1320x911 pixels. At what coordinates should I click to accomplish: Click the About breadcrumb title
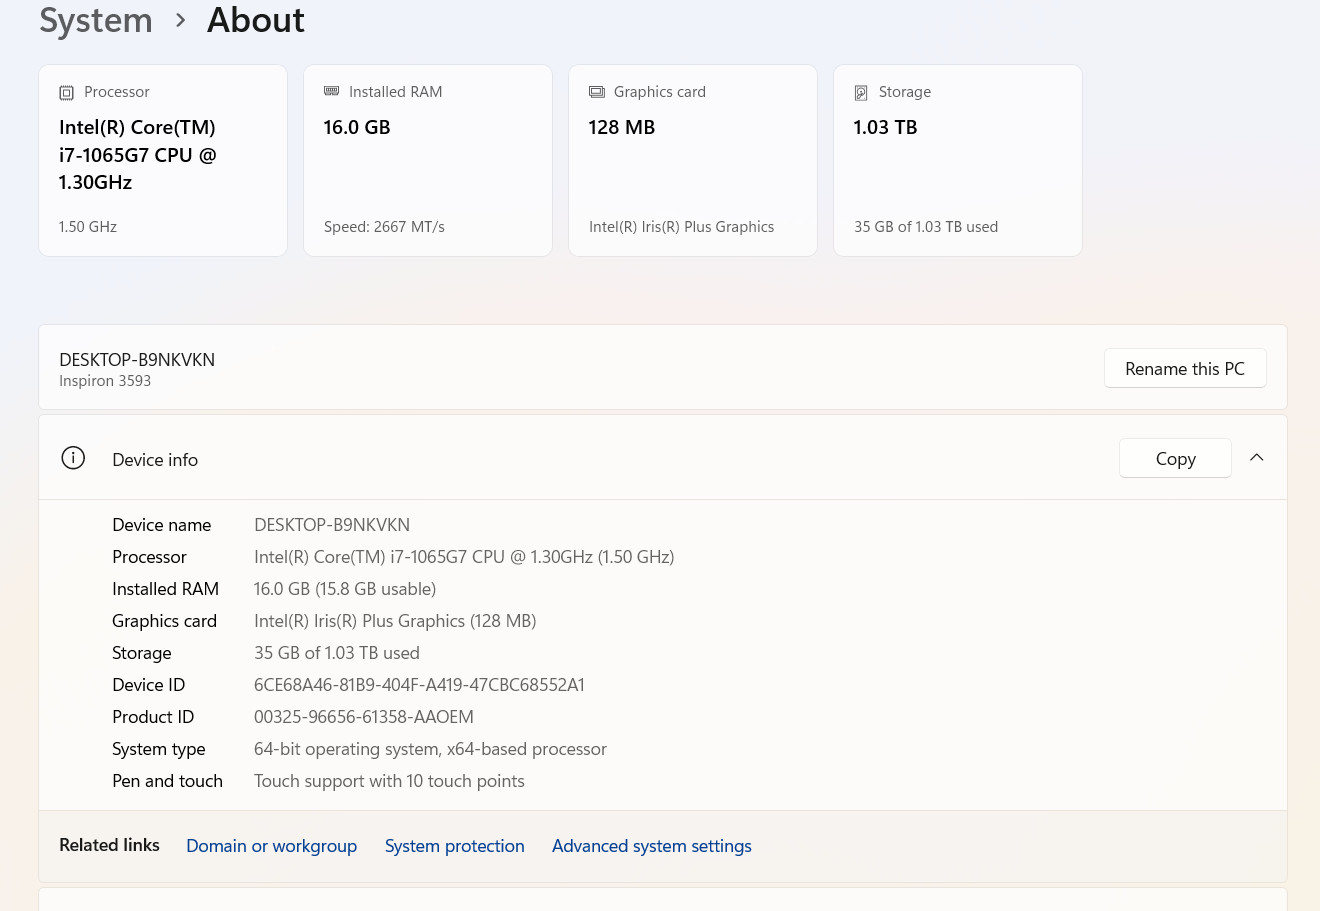click(256, 20)
